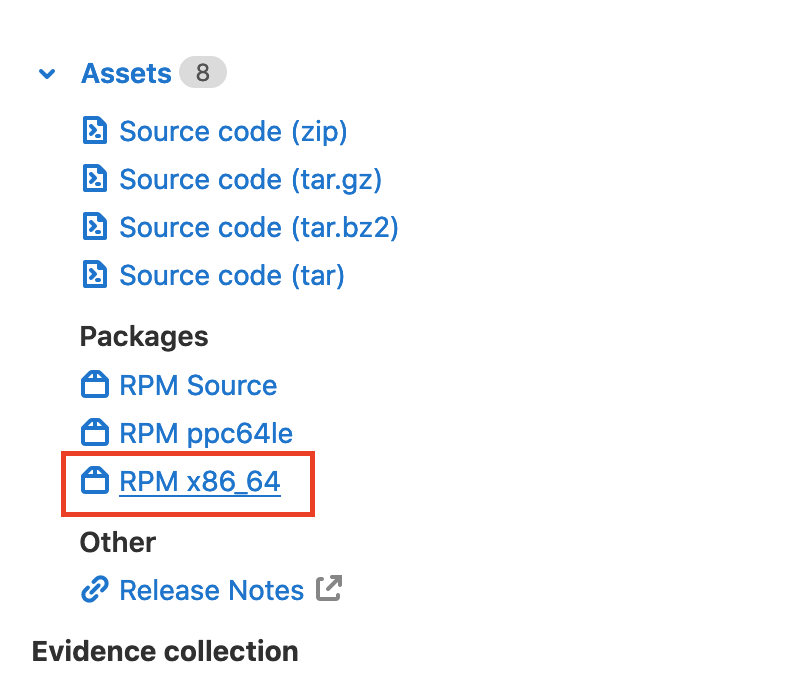Download the RPM ppc64le package link
This screenshot has height=680, width=788.
coord(206,433)
